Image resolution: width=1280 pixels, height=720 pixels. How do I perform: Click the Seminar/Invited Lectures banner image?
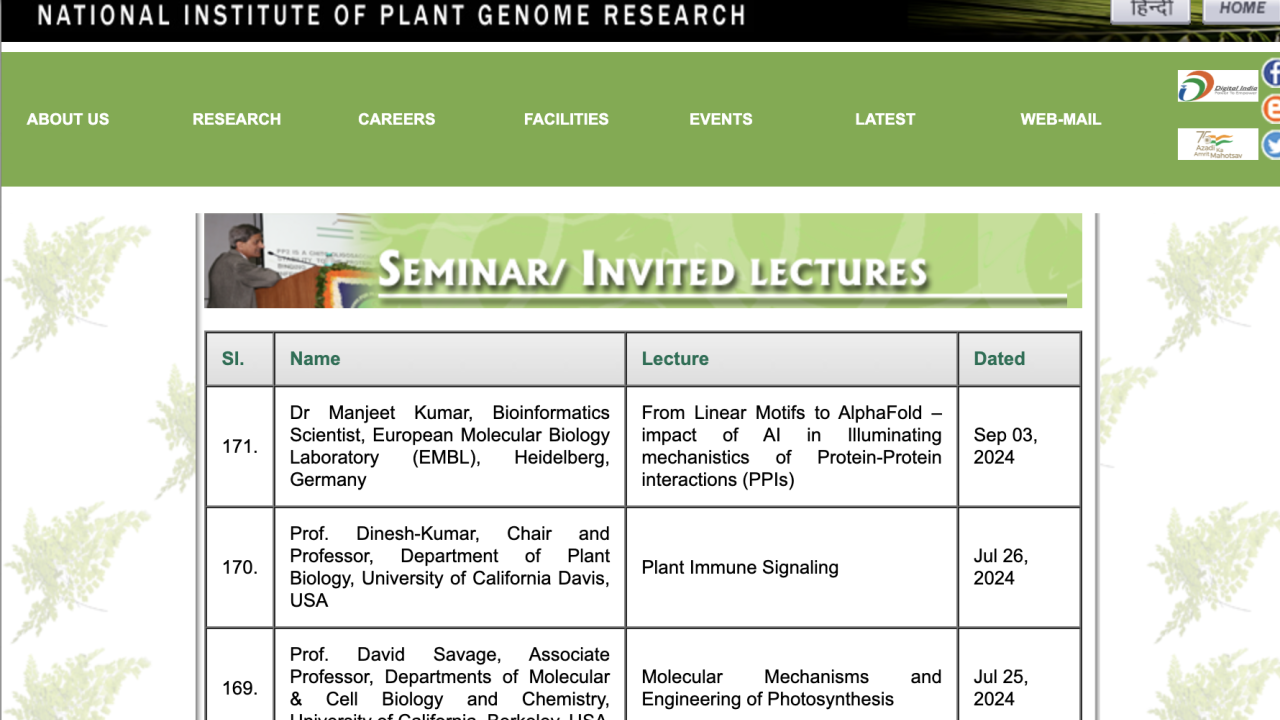642,261
